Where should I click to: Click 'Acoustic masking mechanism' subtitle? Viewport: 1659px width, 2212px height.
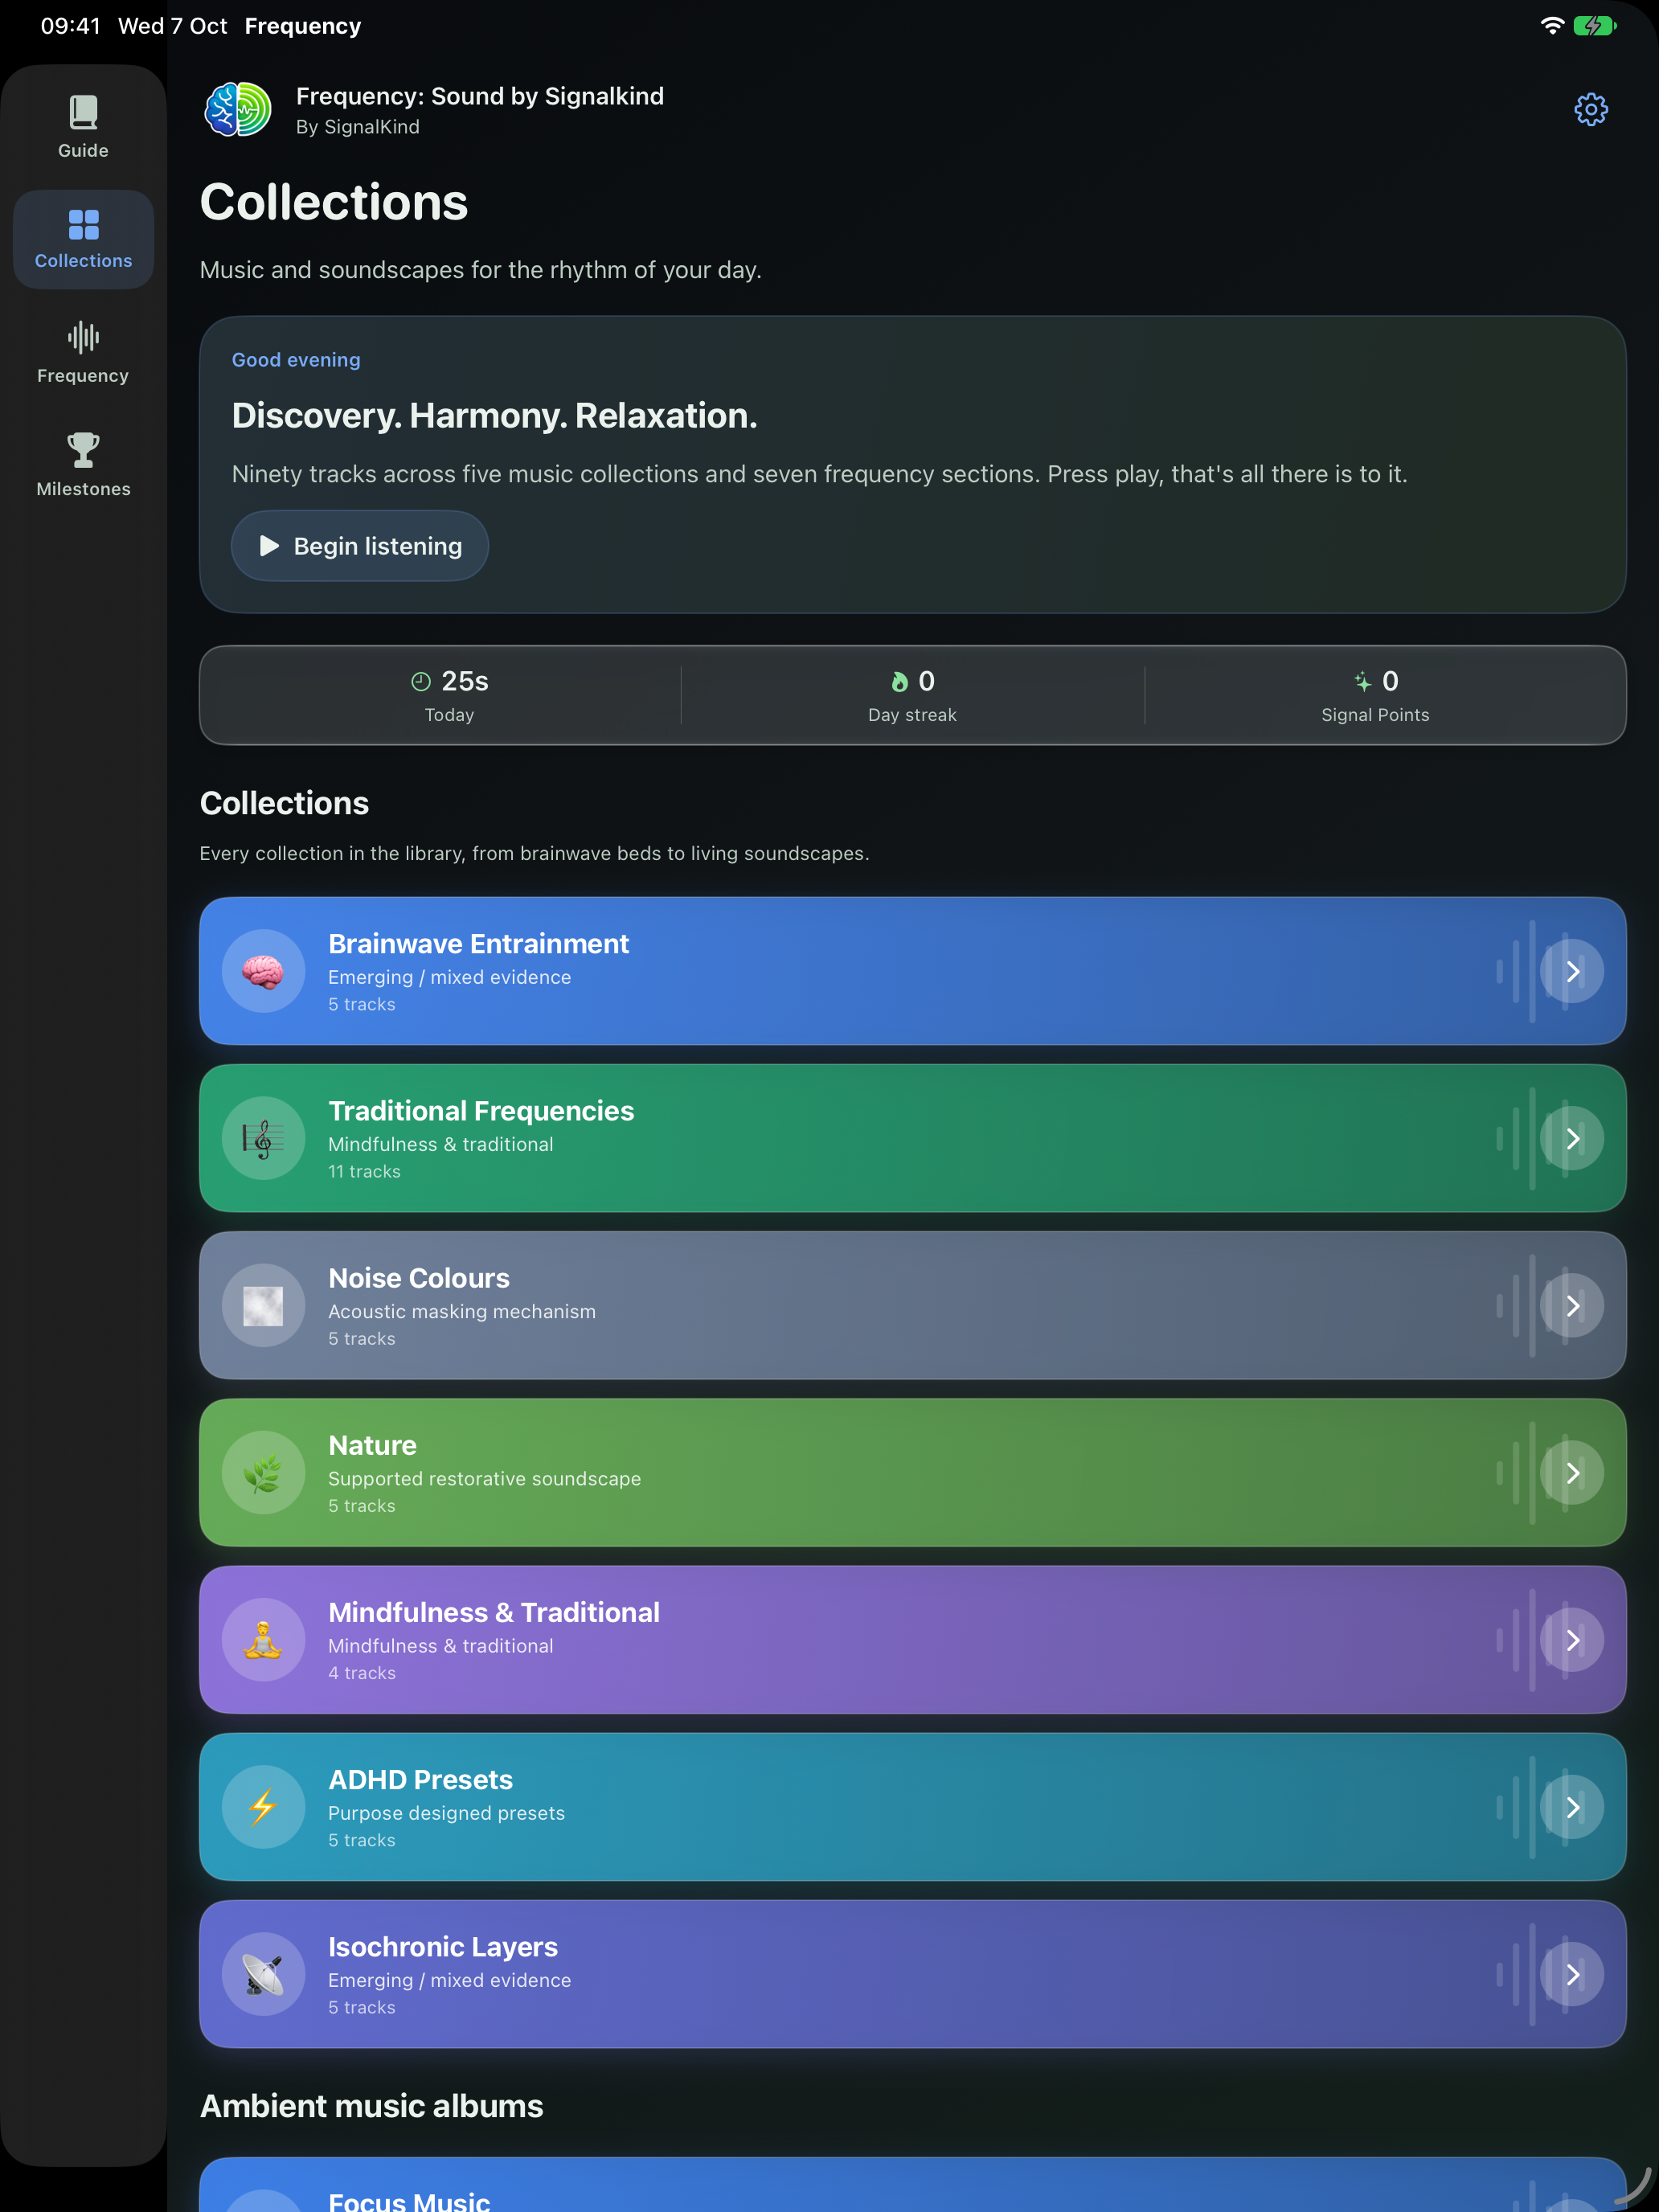pyautogui.click(x=461, y=1311)
